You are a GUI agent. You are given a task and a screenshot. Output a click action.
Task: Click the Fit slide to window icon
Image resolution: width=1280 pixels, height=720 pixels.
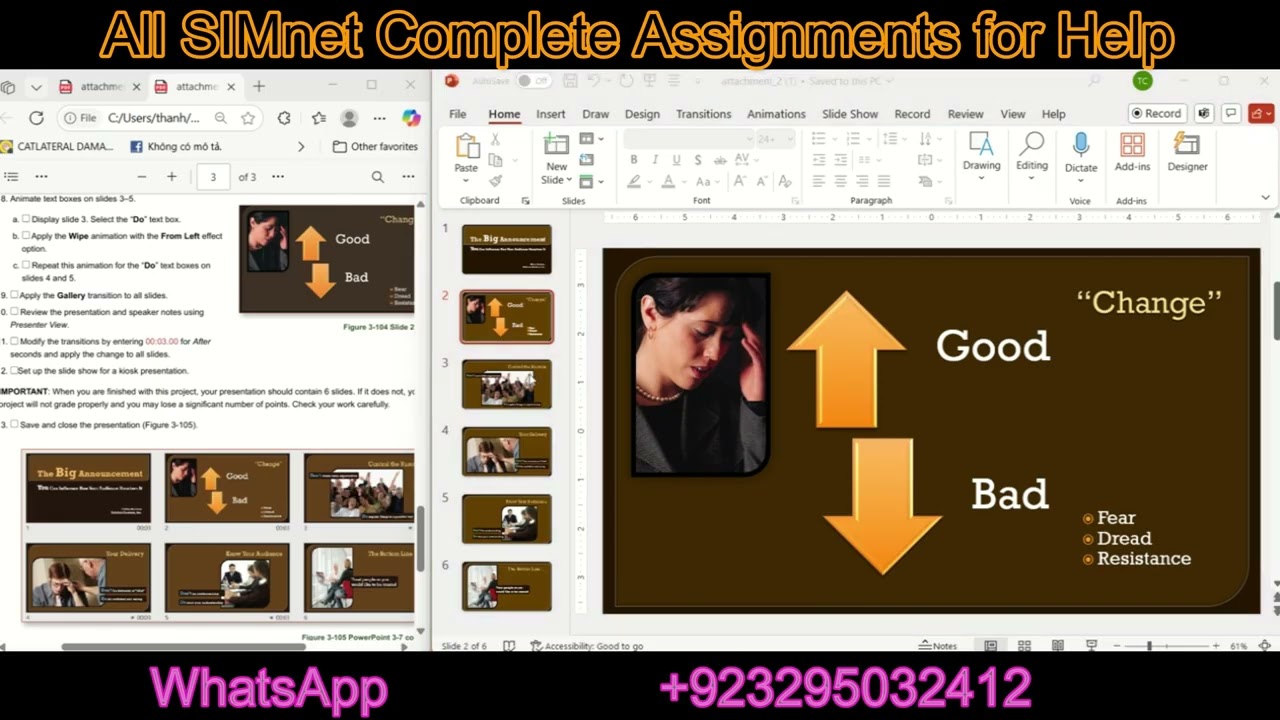click(x=1265, y=646)
